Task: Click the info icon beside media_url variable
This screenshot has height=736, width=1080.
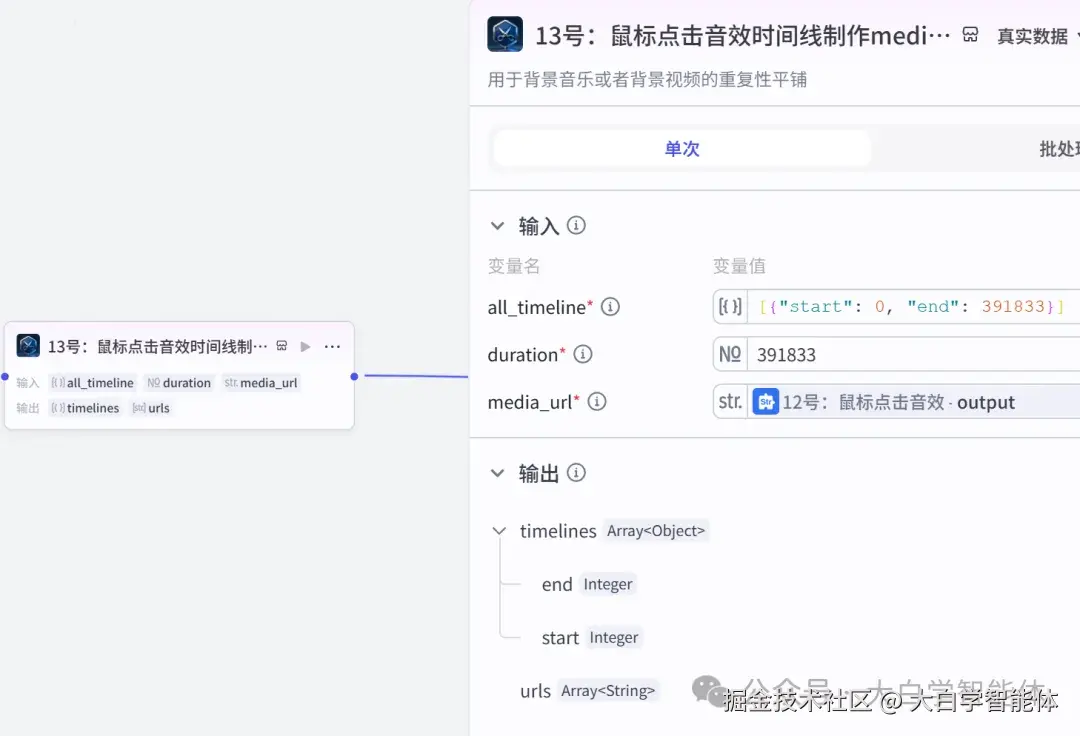Action: pos(596,402)
